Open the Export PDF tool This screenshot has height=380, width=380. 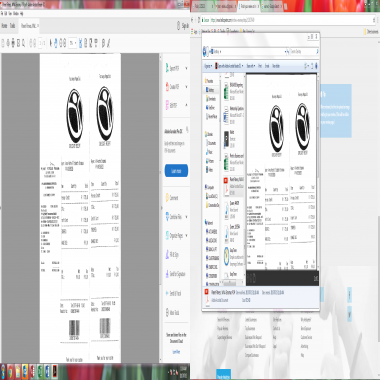(x=173, y=68)
